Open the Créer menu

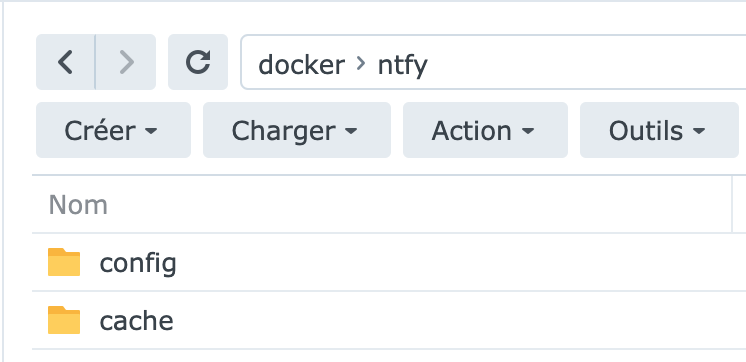click(x=113, y=130)
